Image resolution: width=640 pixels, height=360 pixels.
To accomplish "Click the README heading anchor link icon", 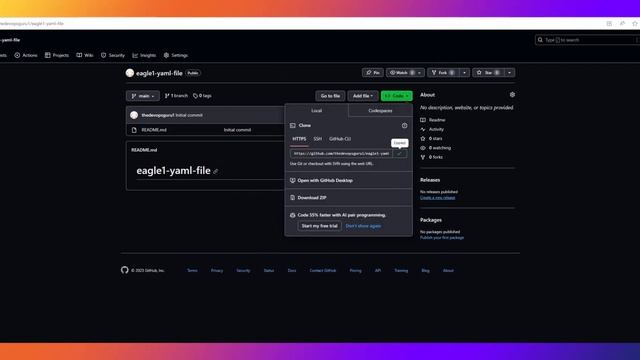I will point(216,171).
